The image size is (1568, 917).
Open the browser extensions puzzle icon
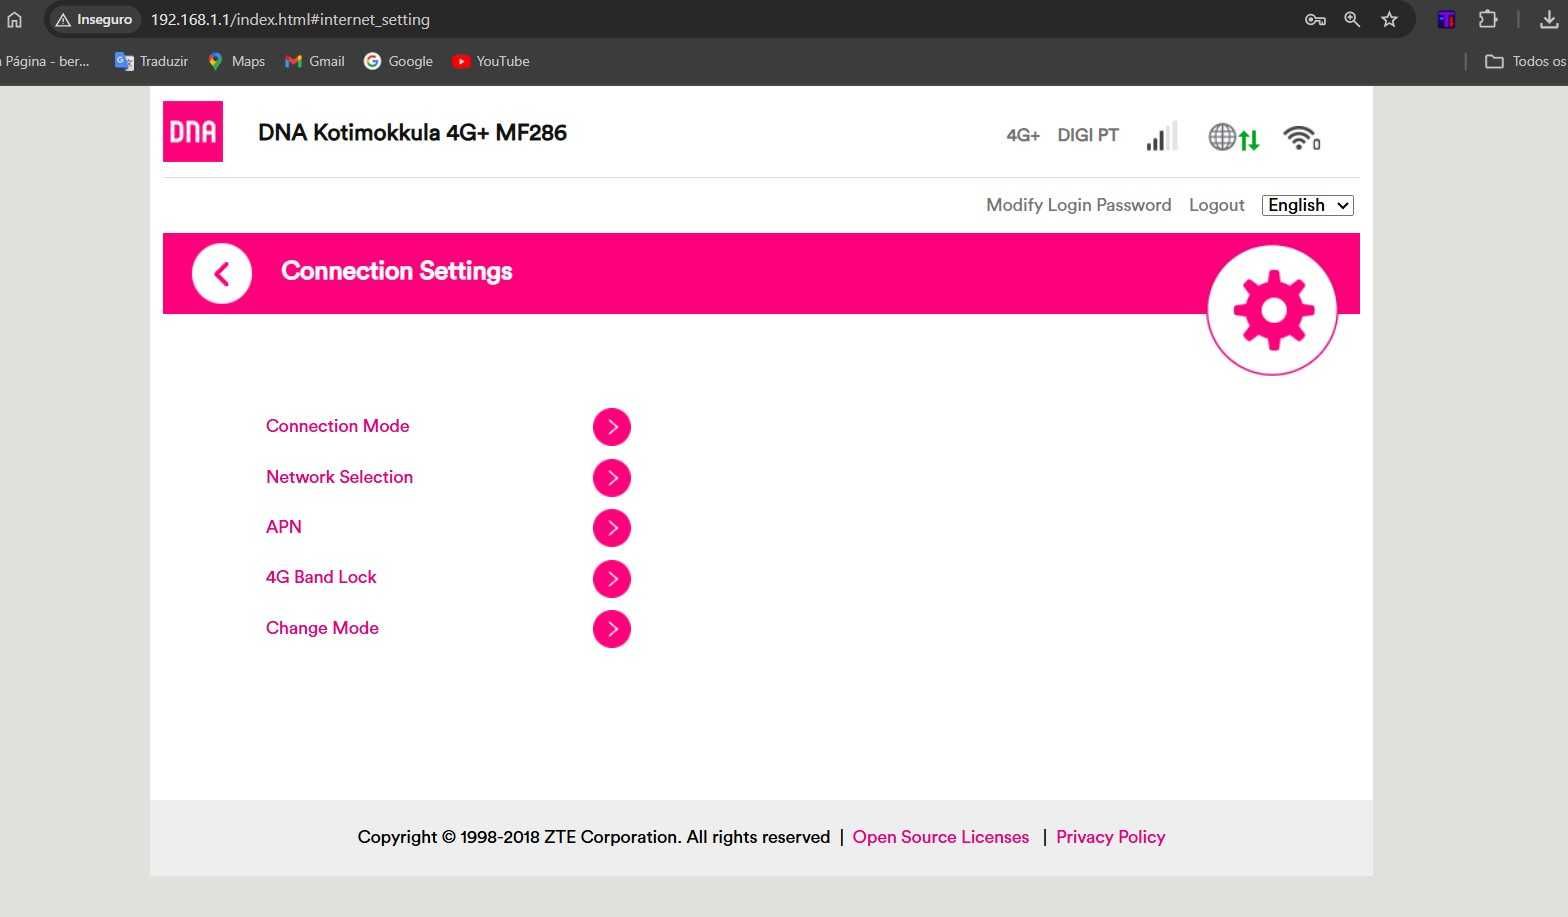[1488, 19]
